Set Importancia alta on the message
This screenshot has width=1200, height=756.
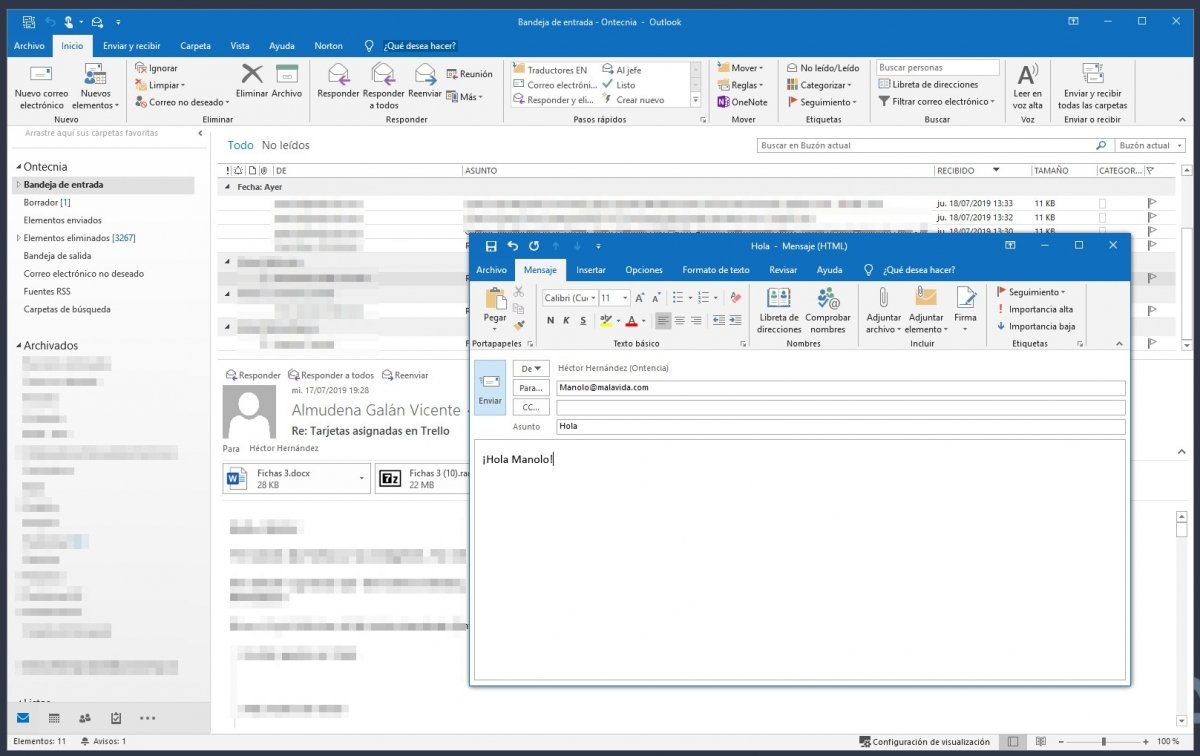click(x=1035, y=309)
